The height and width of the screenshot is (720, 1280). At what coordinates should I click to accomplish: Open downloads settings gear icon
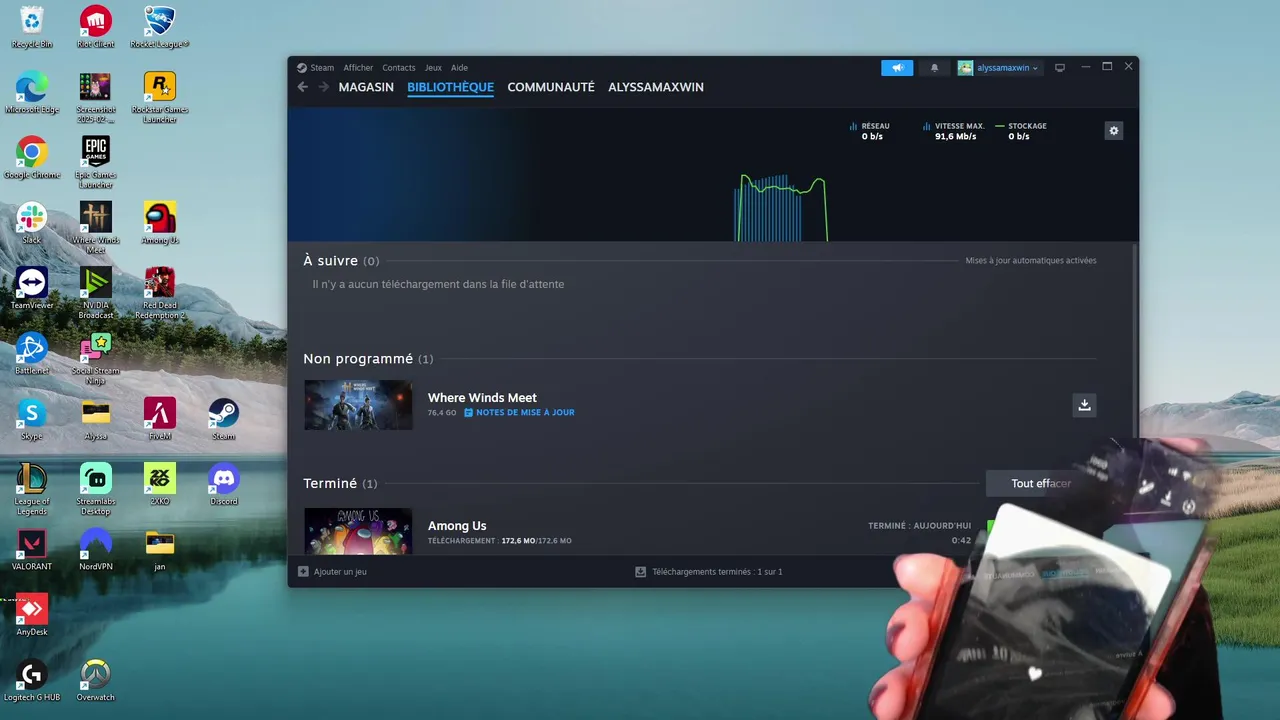click(1114, 131)
